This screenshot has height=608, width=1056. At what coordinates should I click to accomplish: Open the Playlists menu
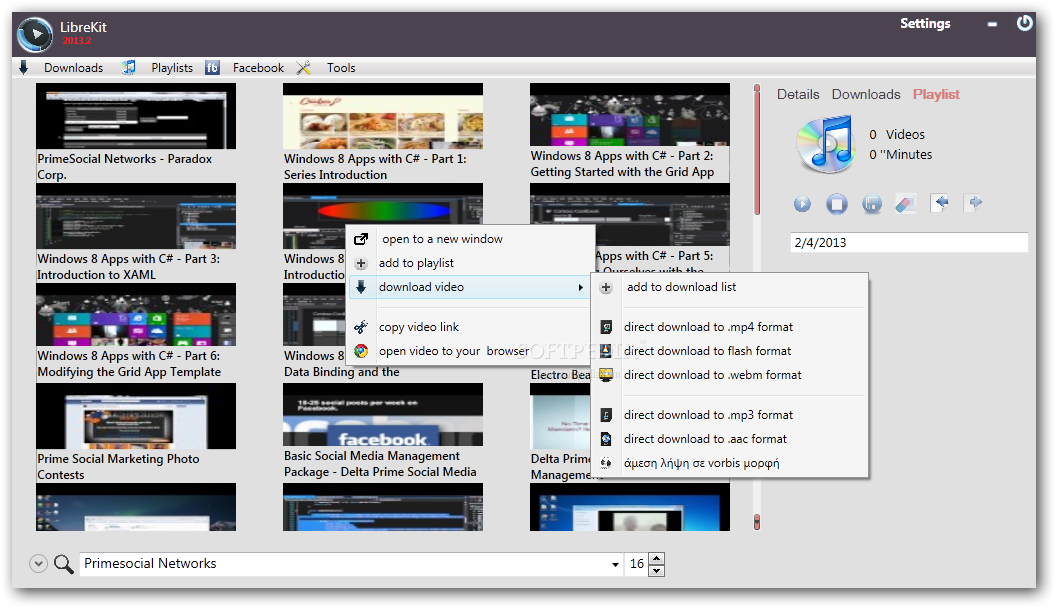click(x=172, y=68)
